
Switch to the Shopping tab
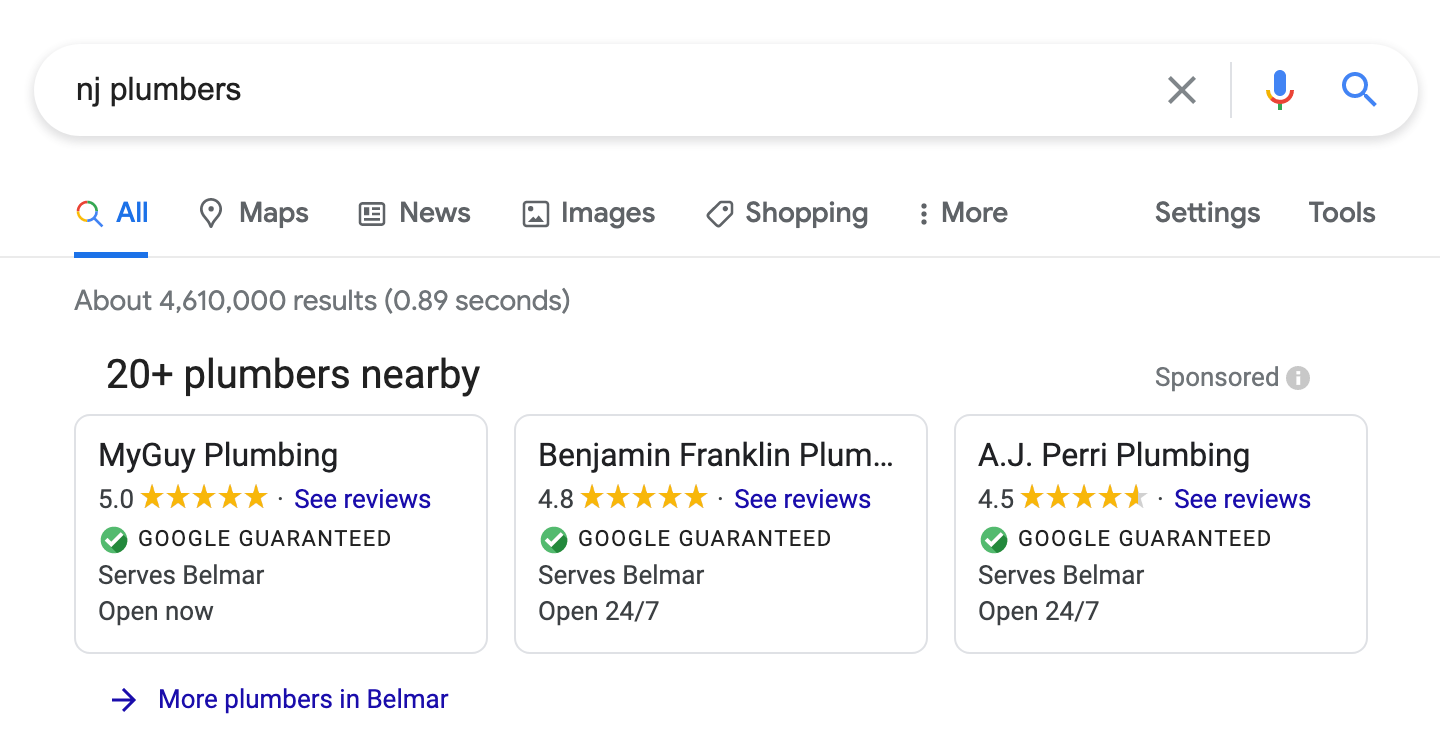(787, 213)
